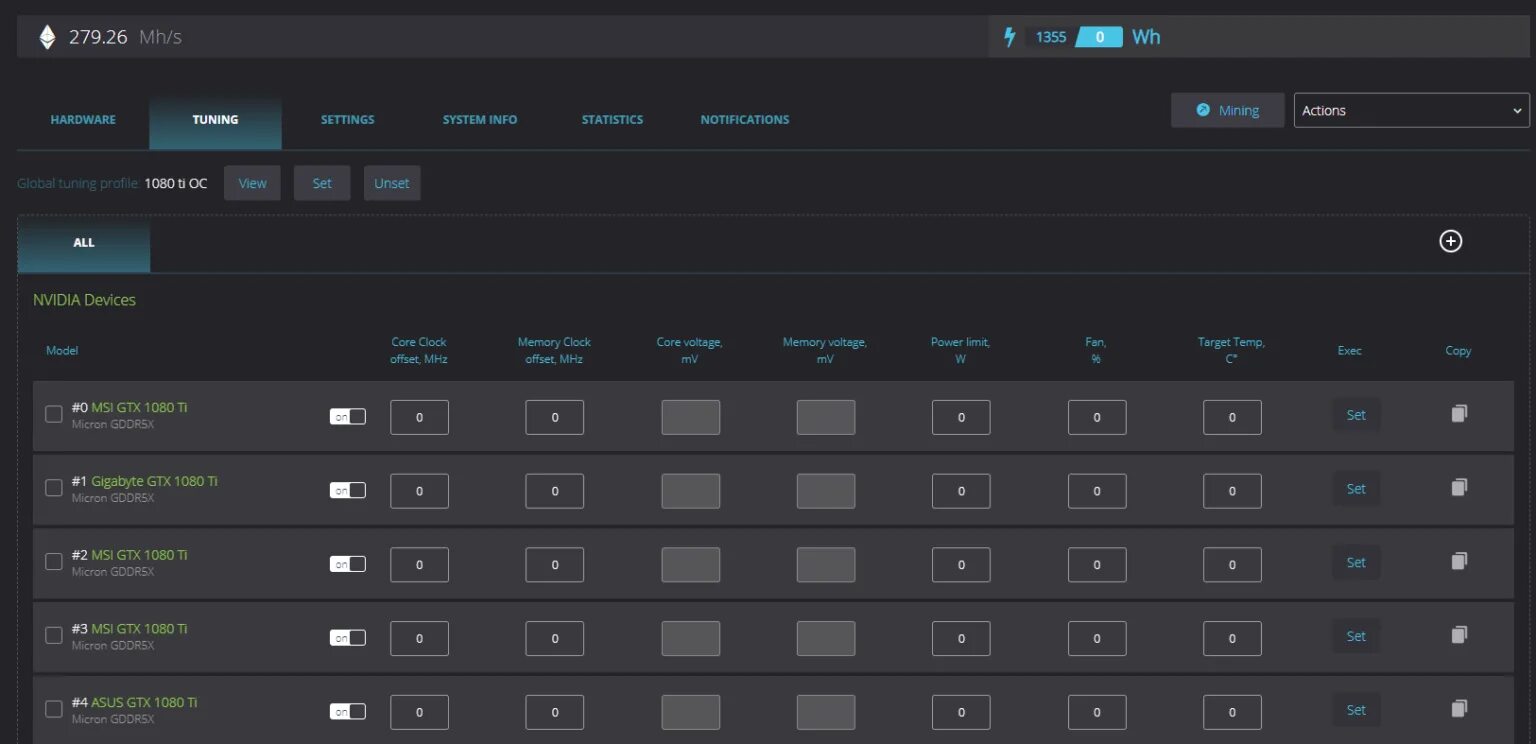Click the Model column header
1536x744 pixels.
[62, 350]
